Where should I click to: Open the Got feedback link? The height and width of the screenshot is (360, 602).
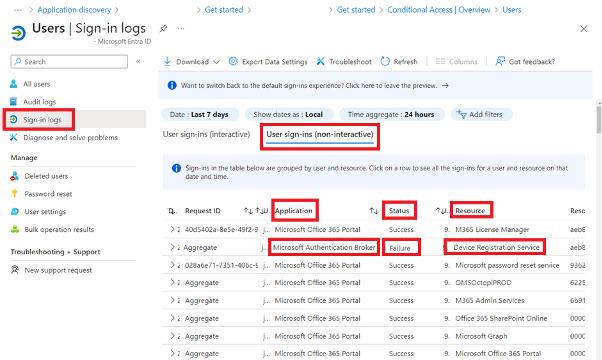[532, 62]
